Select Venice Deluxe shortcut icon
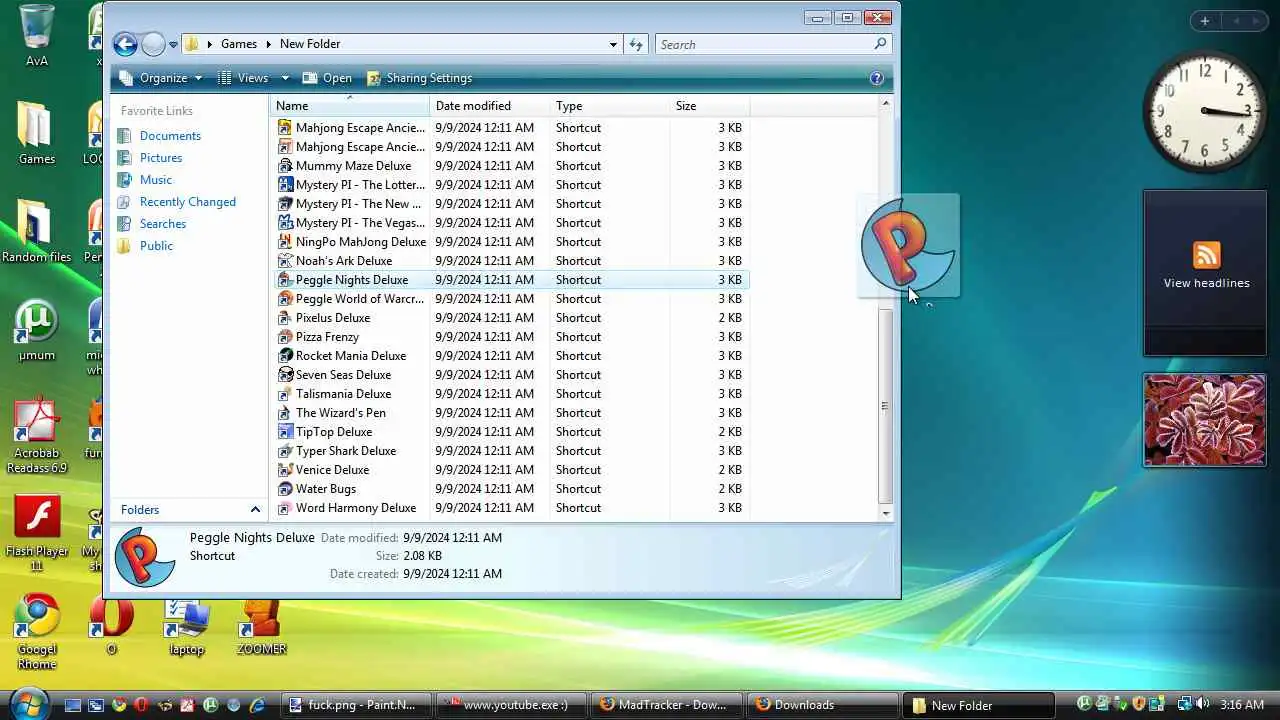This screenshot has height=720, width=1280. coord(285,470)
